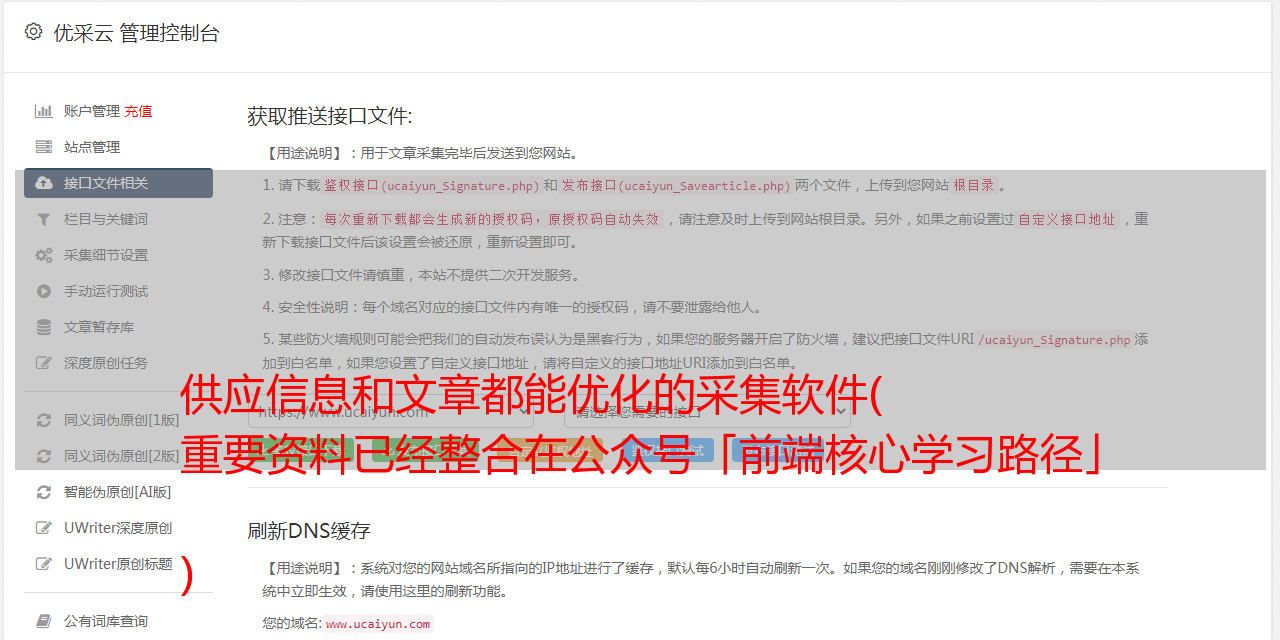The image size is (1280, 640).
Task: Open 采集细节设置 via its gears icon
Action: (44, 255)
